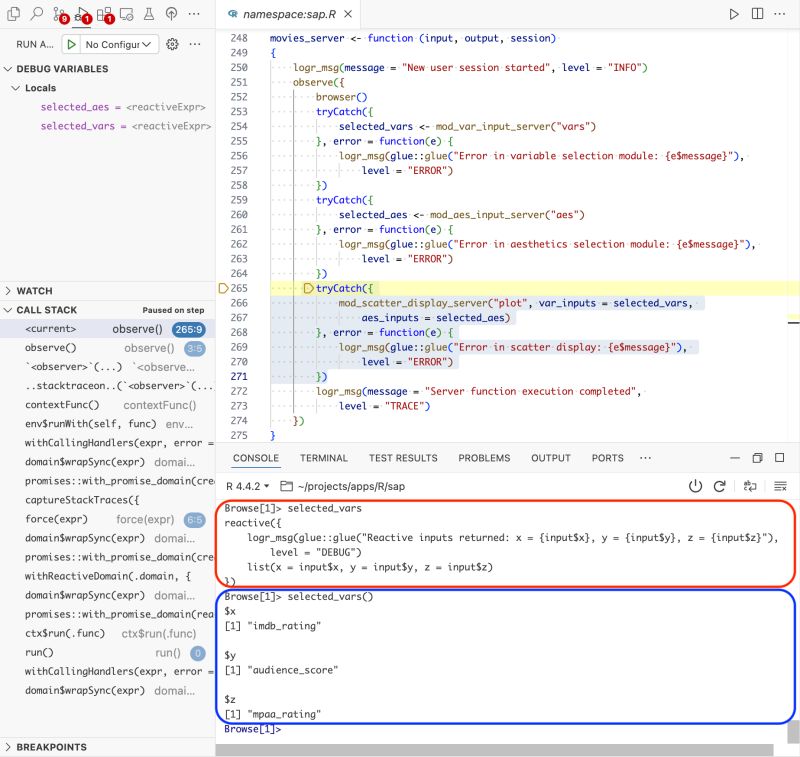Screen dimensions: 800x757
Task: Open the Search view icon
Action: pos(36,14)
